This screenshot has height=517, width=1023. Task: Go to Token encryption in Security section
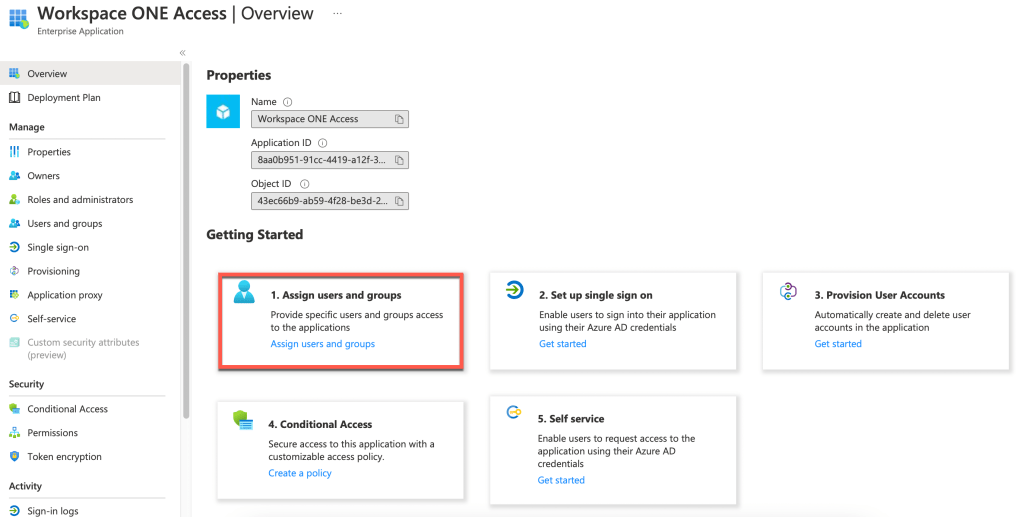click(x=64, y=457)
